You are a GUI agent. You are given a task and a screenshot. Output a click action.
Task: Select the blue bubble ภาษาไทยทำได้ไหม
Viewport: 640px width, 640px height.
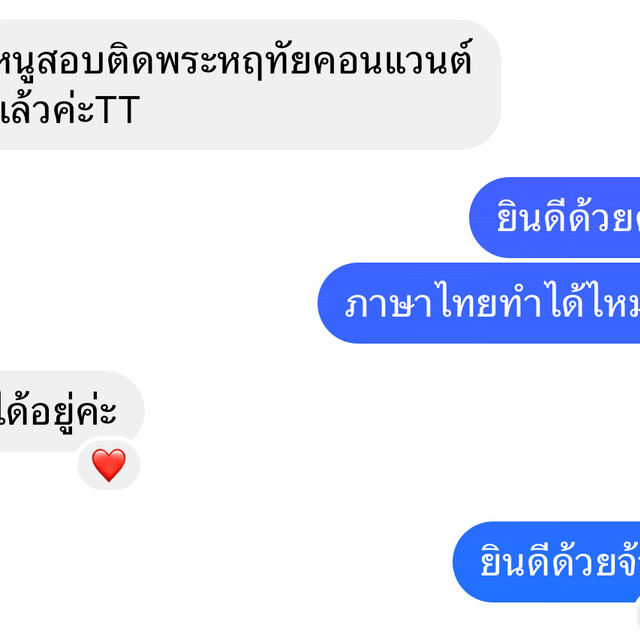coord(479,303)
